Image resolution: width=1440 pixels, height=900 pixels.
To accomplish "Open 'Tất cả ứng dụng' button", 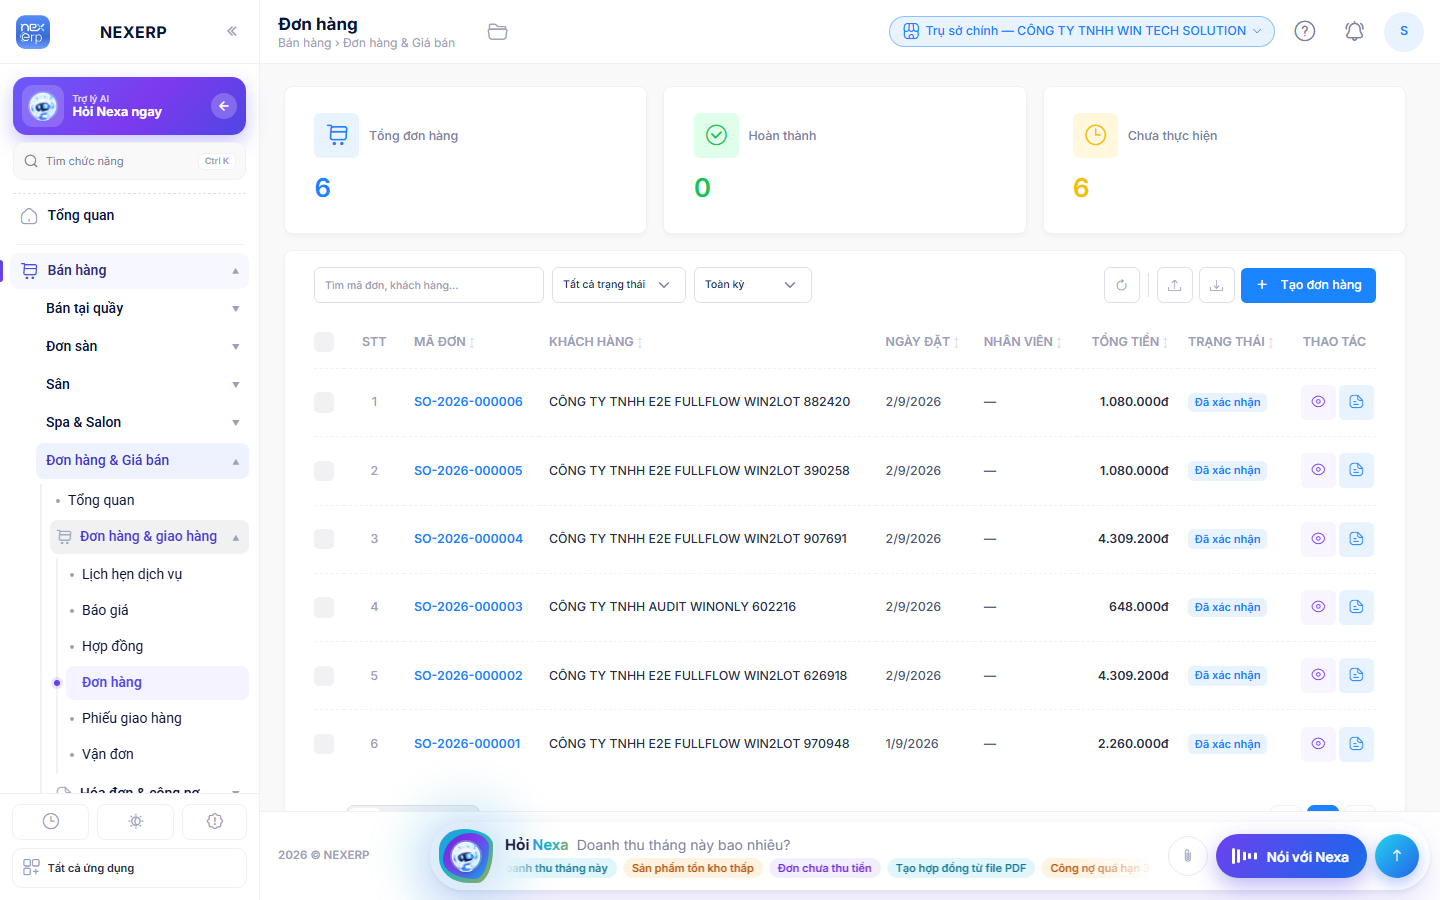I will 129,868.
